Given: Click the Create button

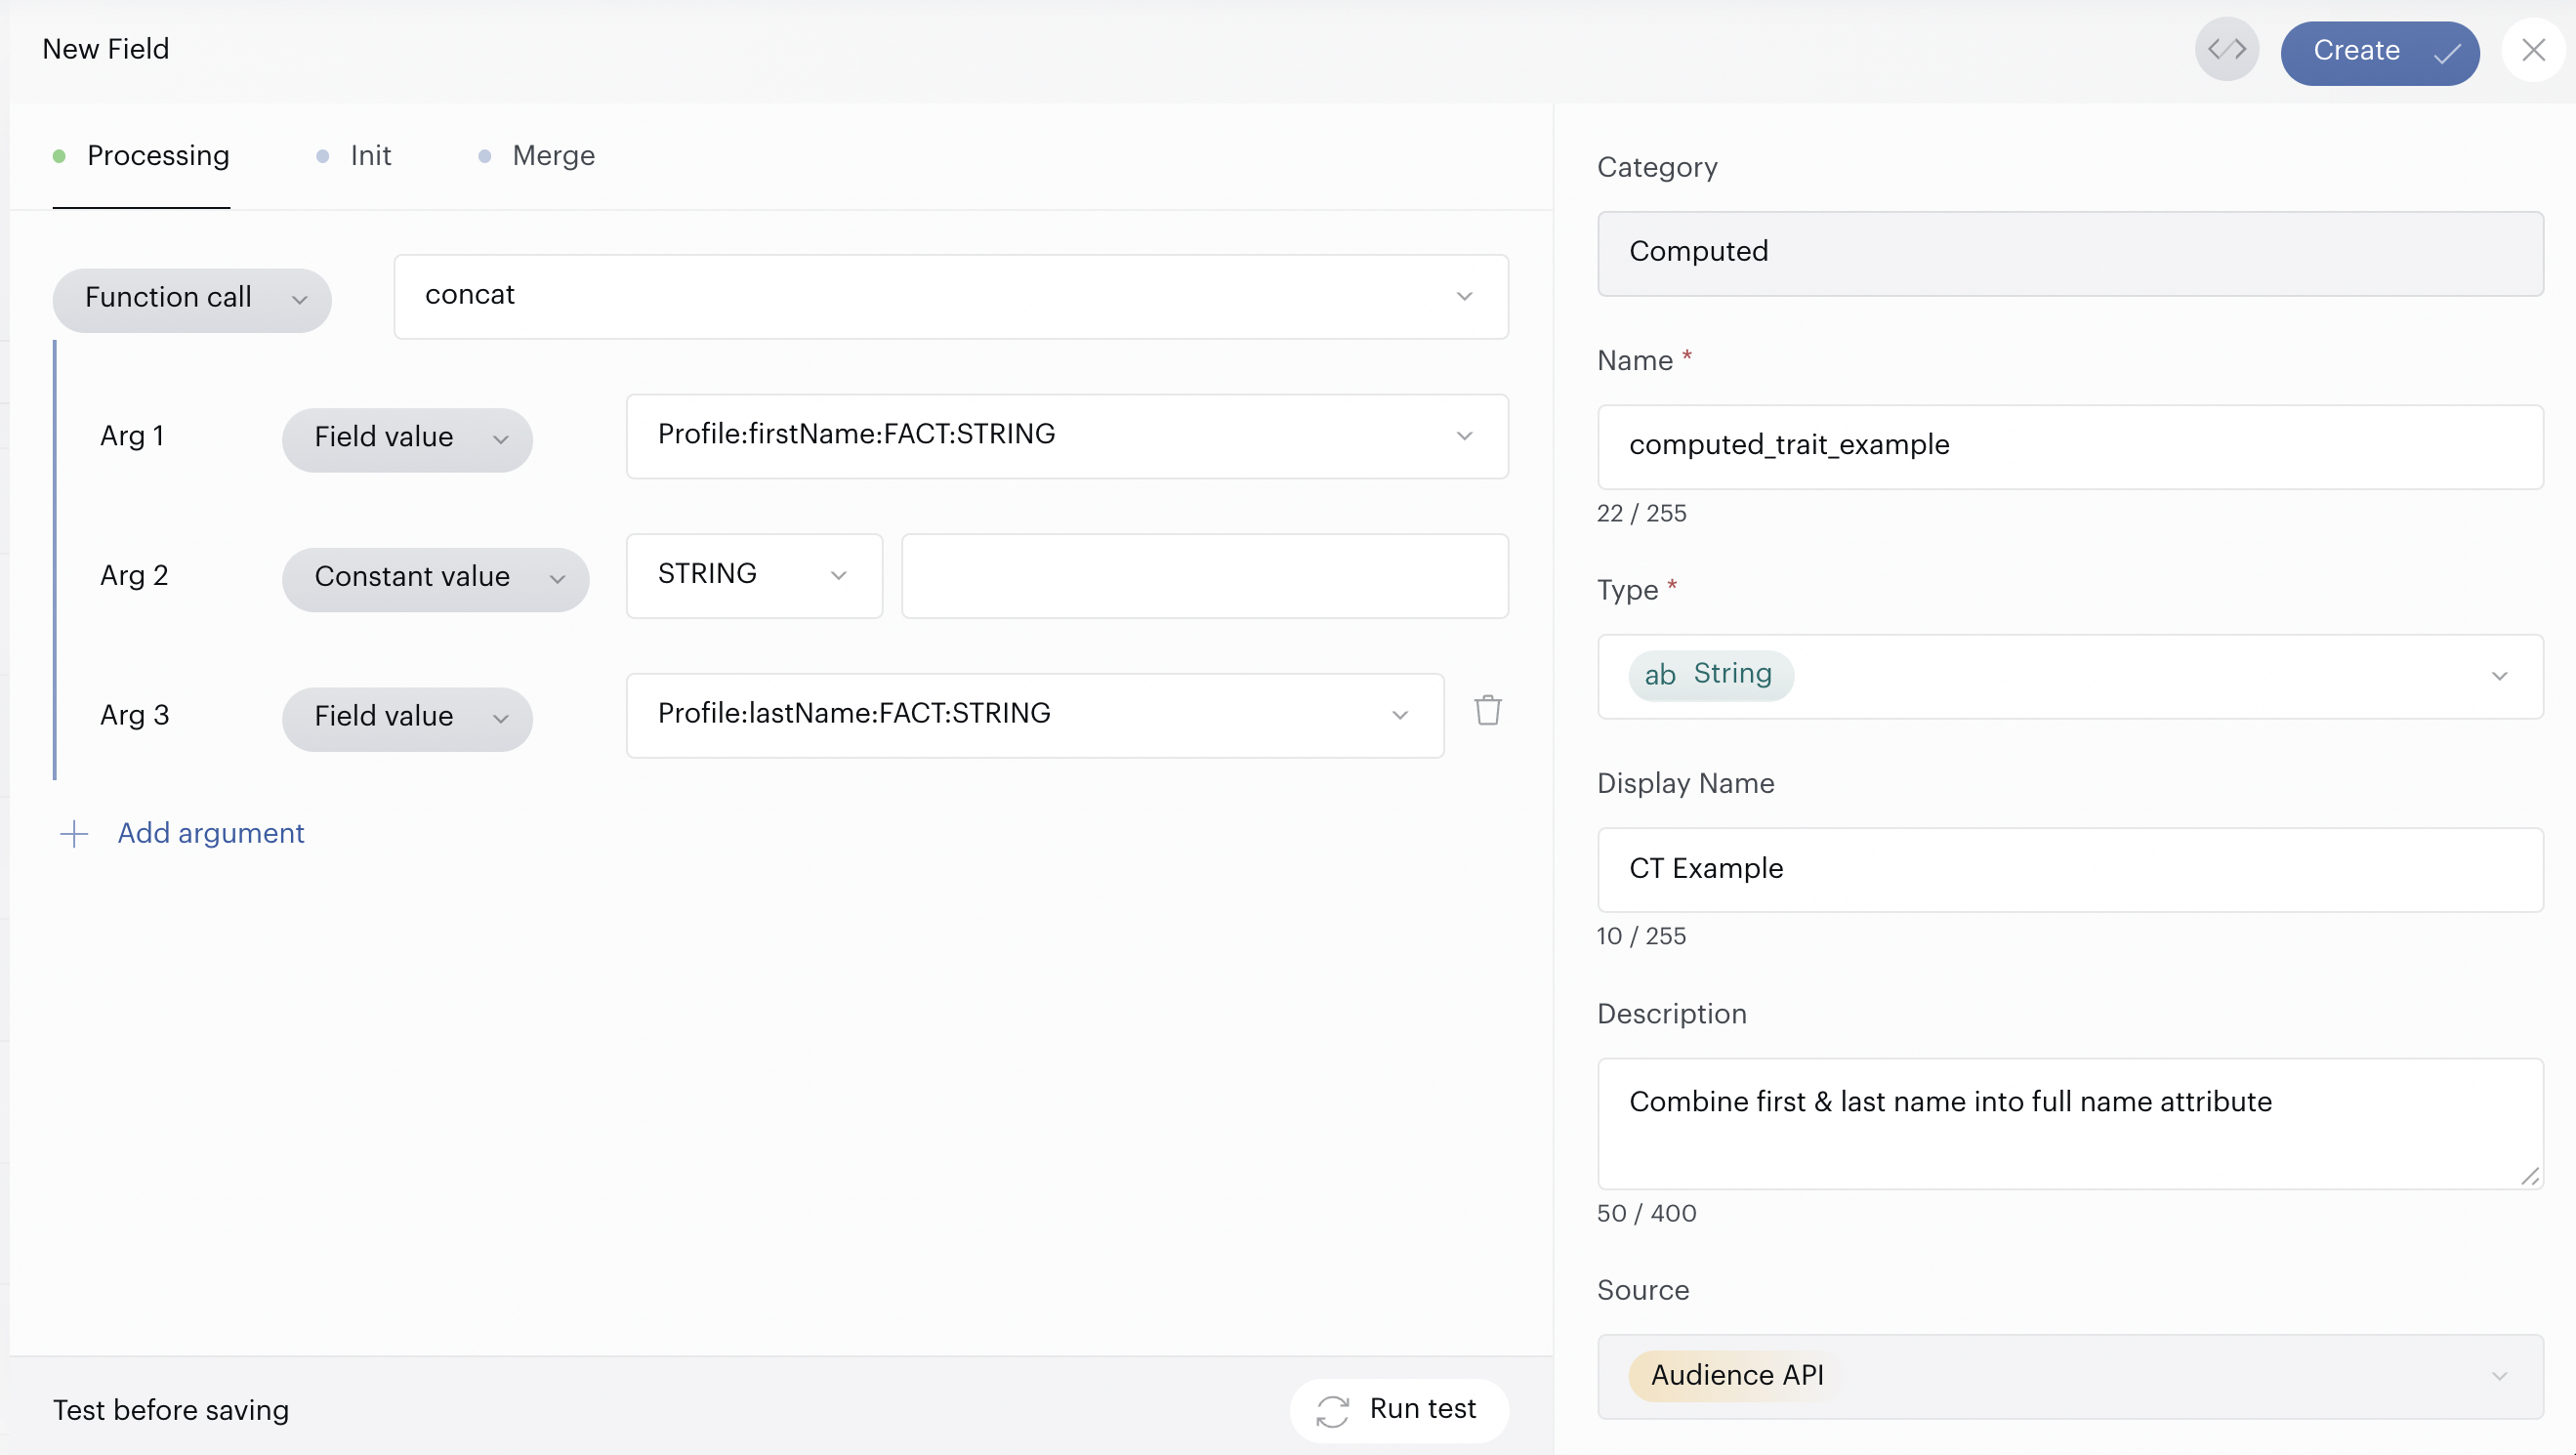Looking at the screenshot, I should click(x=2379, y=52).
